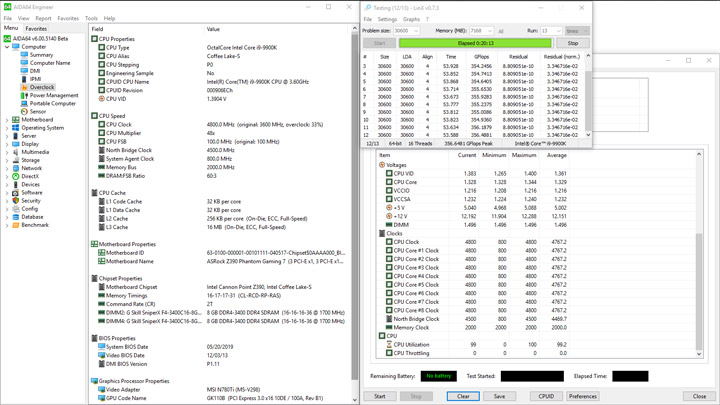Click the CPU VID voltage icon in AIDA64 list
This screenshot has height=405, width=720.
101,99
